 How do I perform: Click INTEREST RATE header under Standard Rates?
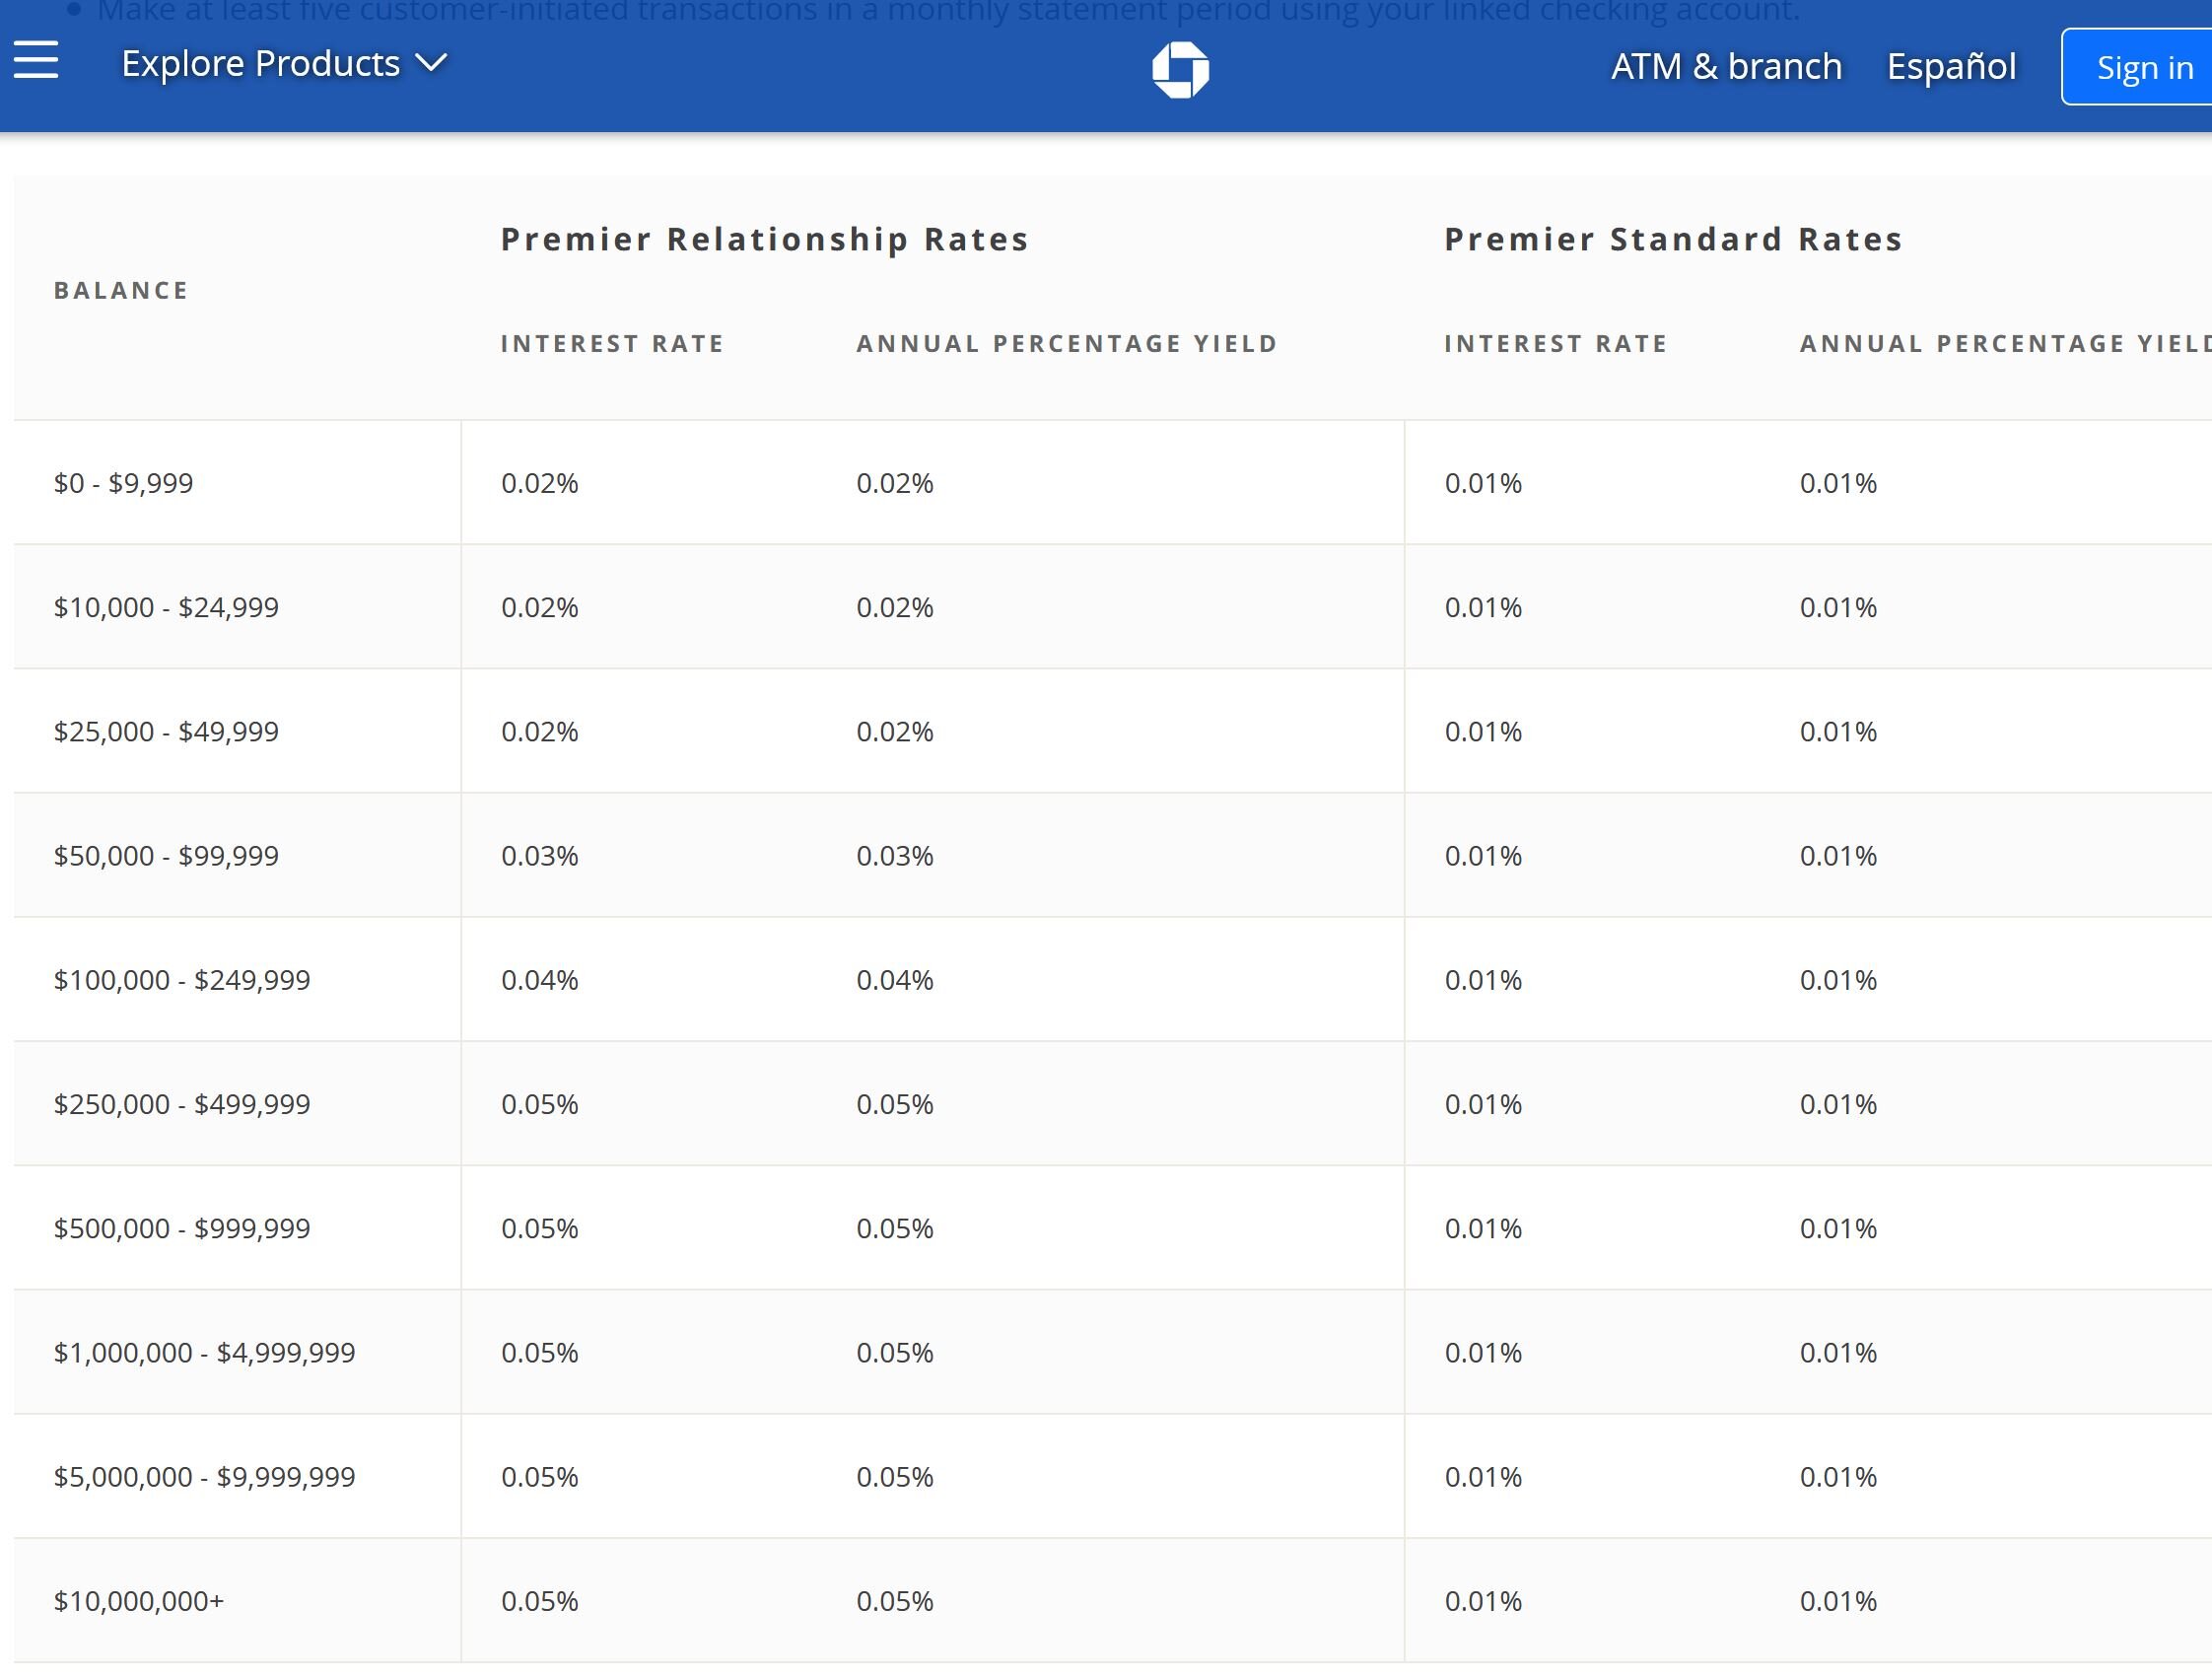pyautogui.click(x=1556, y=343)
